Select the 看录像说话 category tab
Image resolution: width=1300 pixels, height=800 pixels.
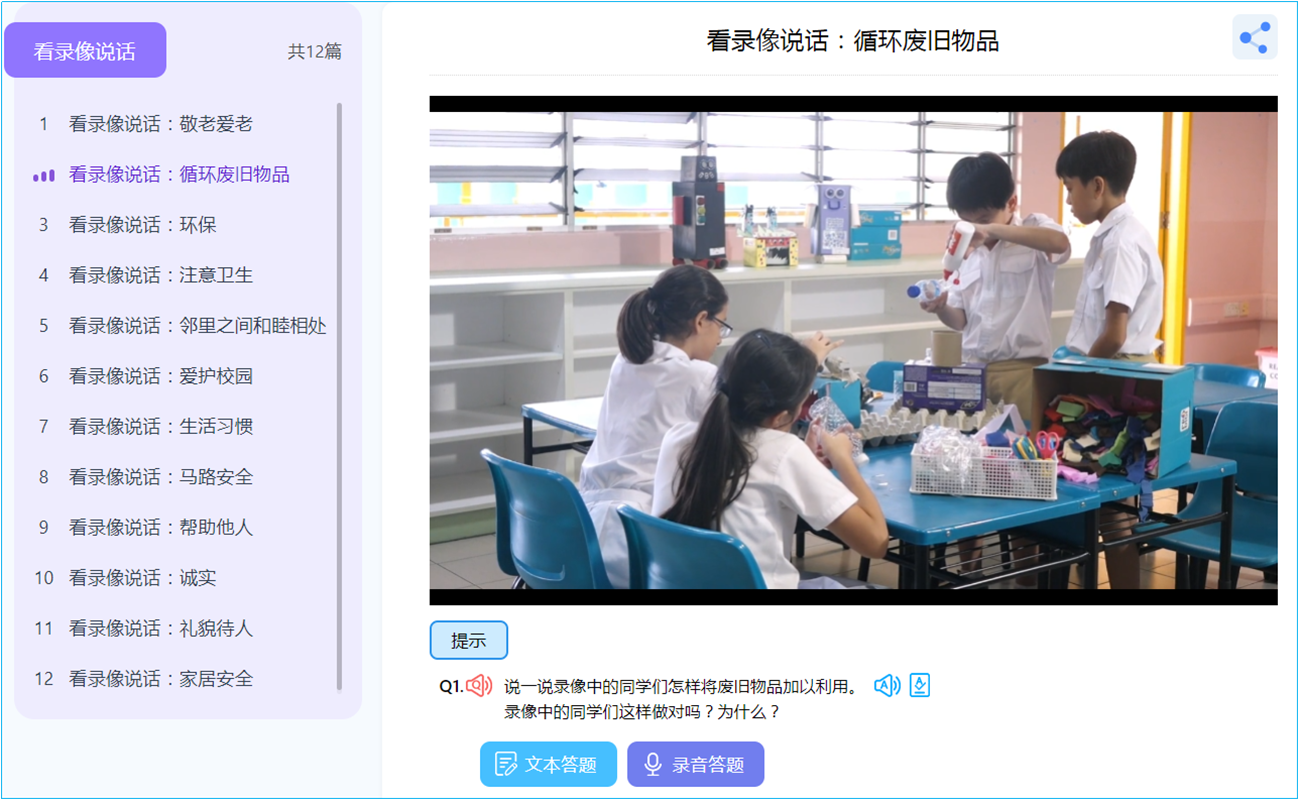click(x=85, y=51)
